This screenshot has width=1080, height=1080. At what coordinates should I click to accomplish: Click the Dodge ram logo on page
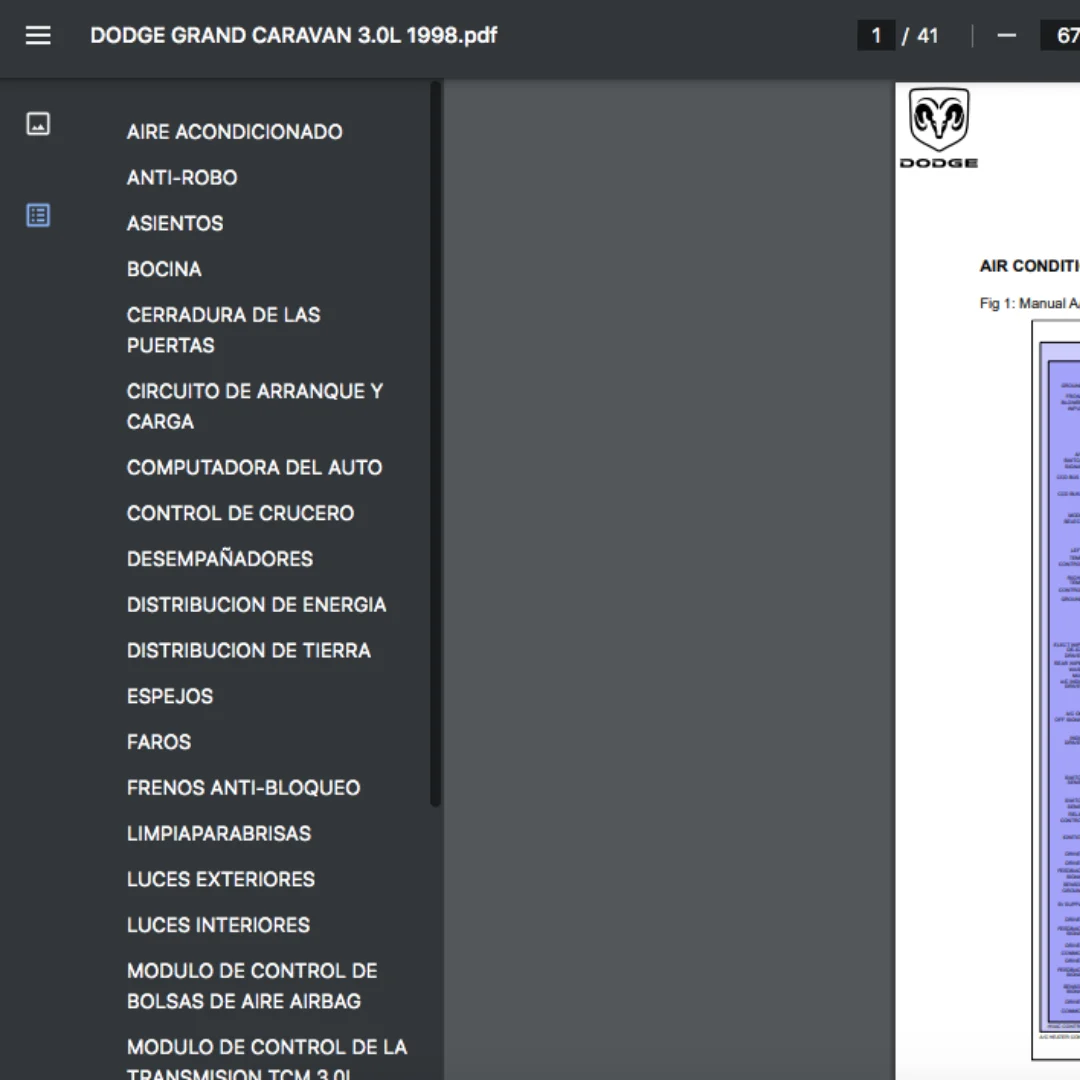(939, 127)
